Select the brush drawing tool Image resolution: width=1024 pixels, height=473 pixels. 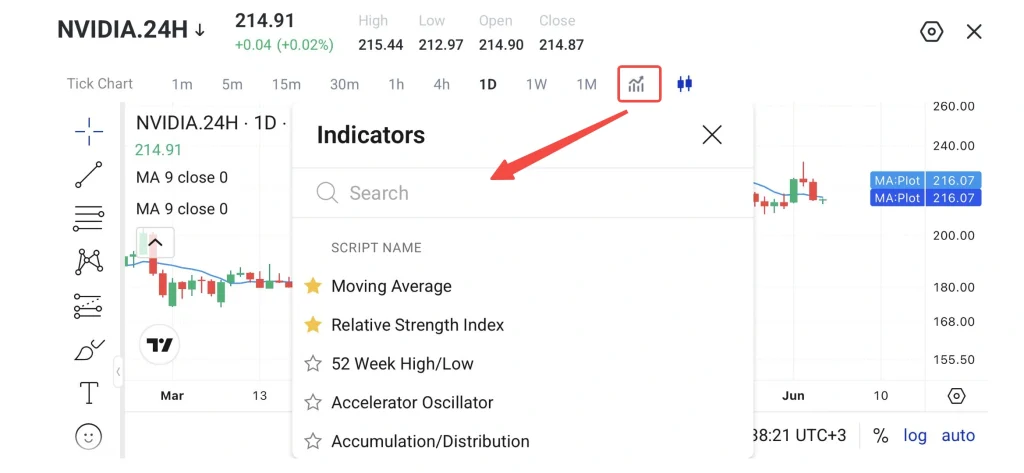point(89,350)
